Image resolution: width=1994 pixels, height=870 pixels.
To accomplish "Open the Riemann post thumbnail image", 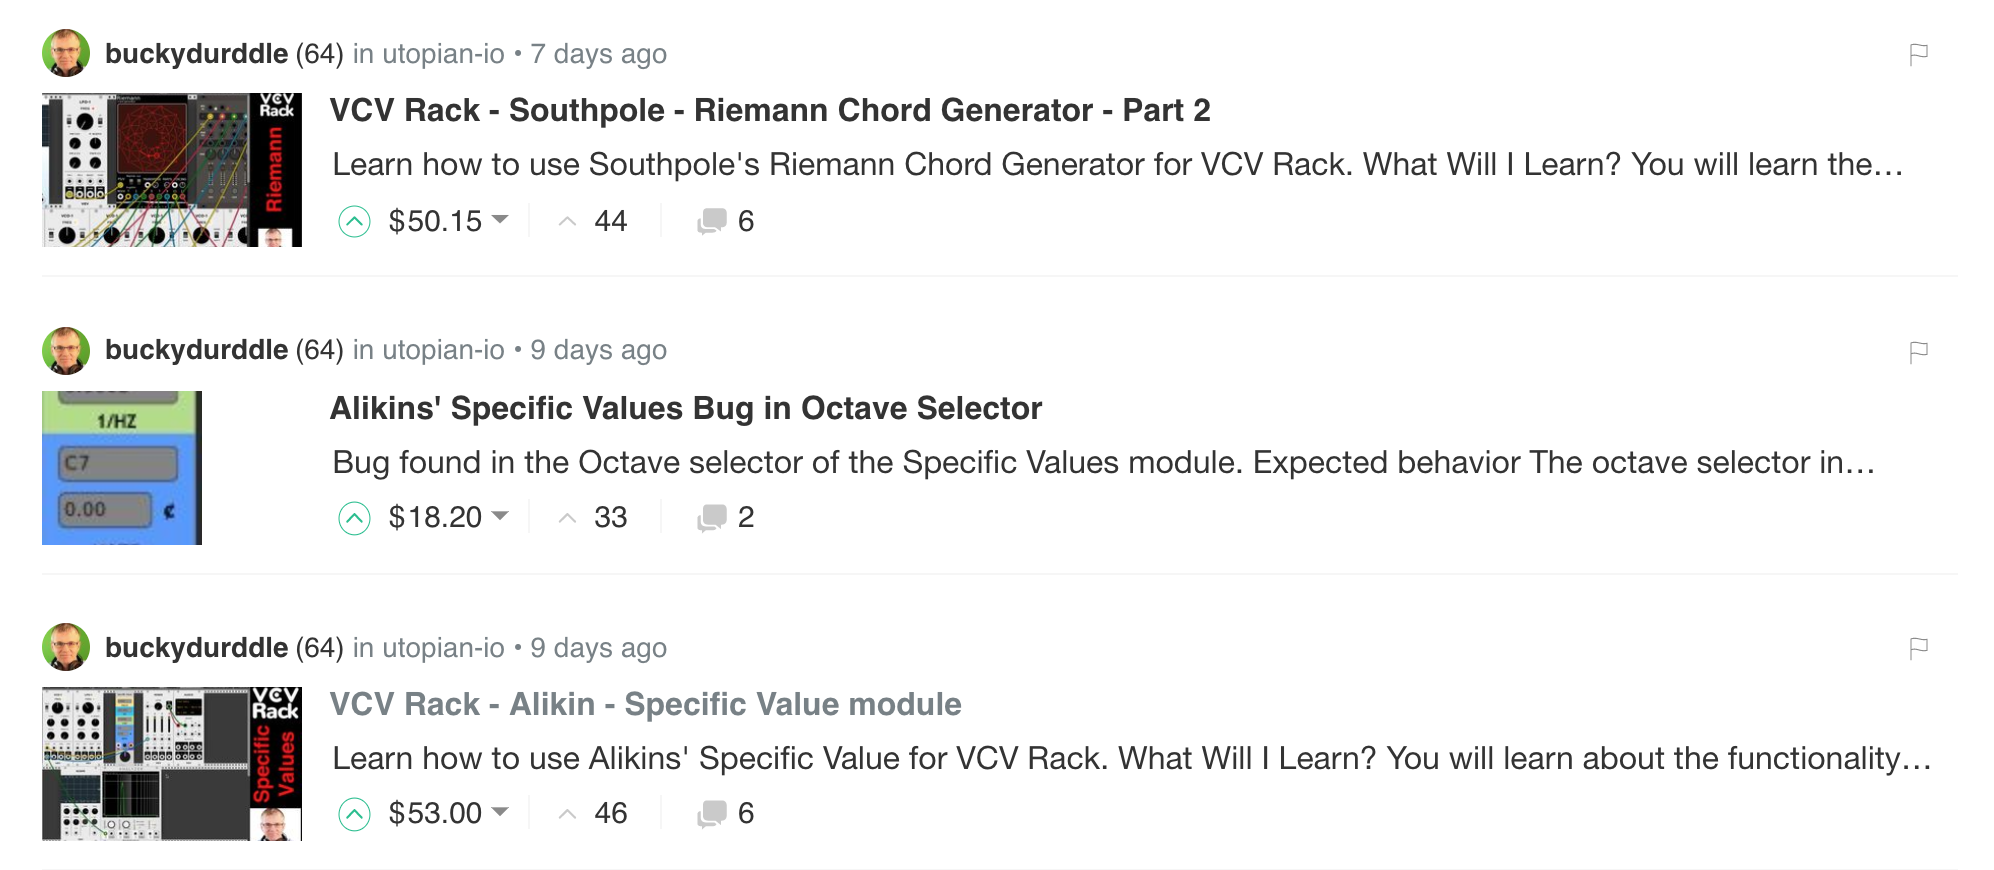I will pos(171,170).
